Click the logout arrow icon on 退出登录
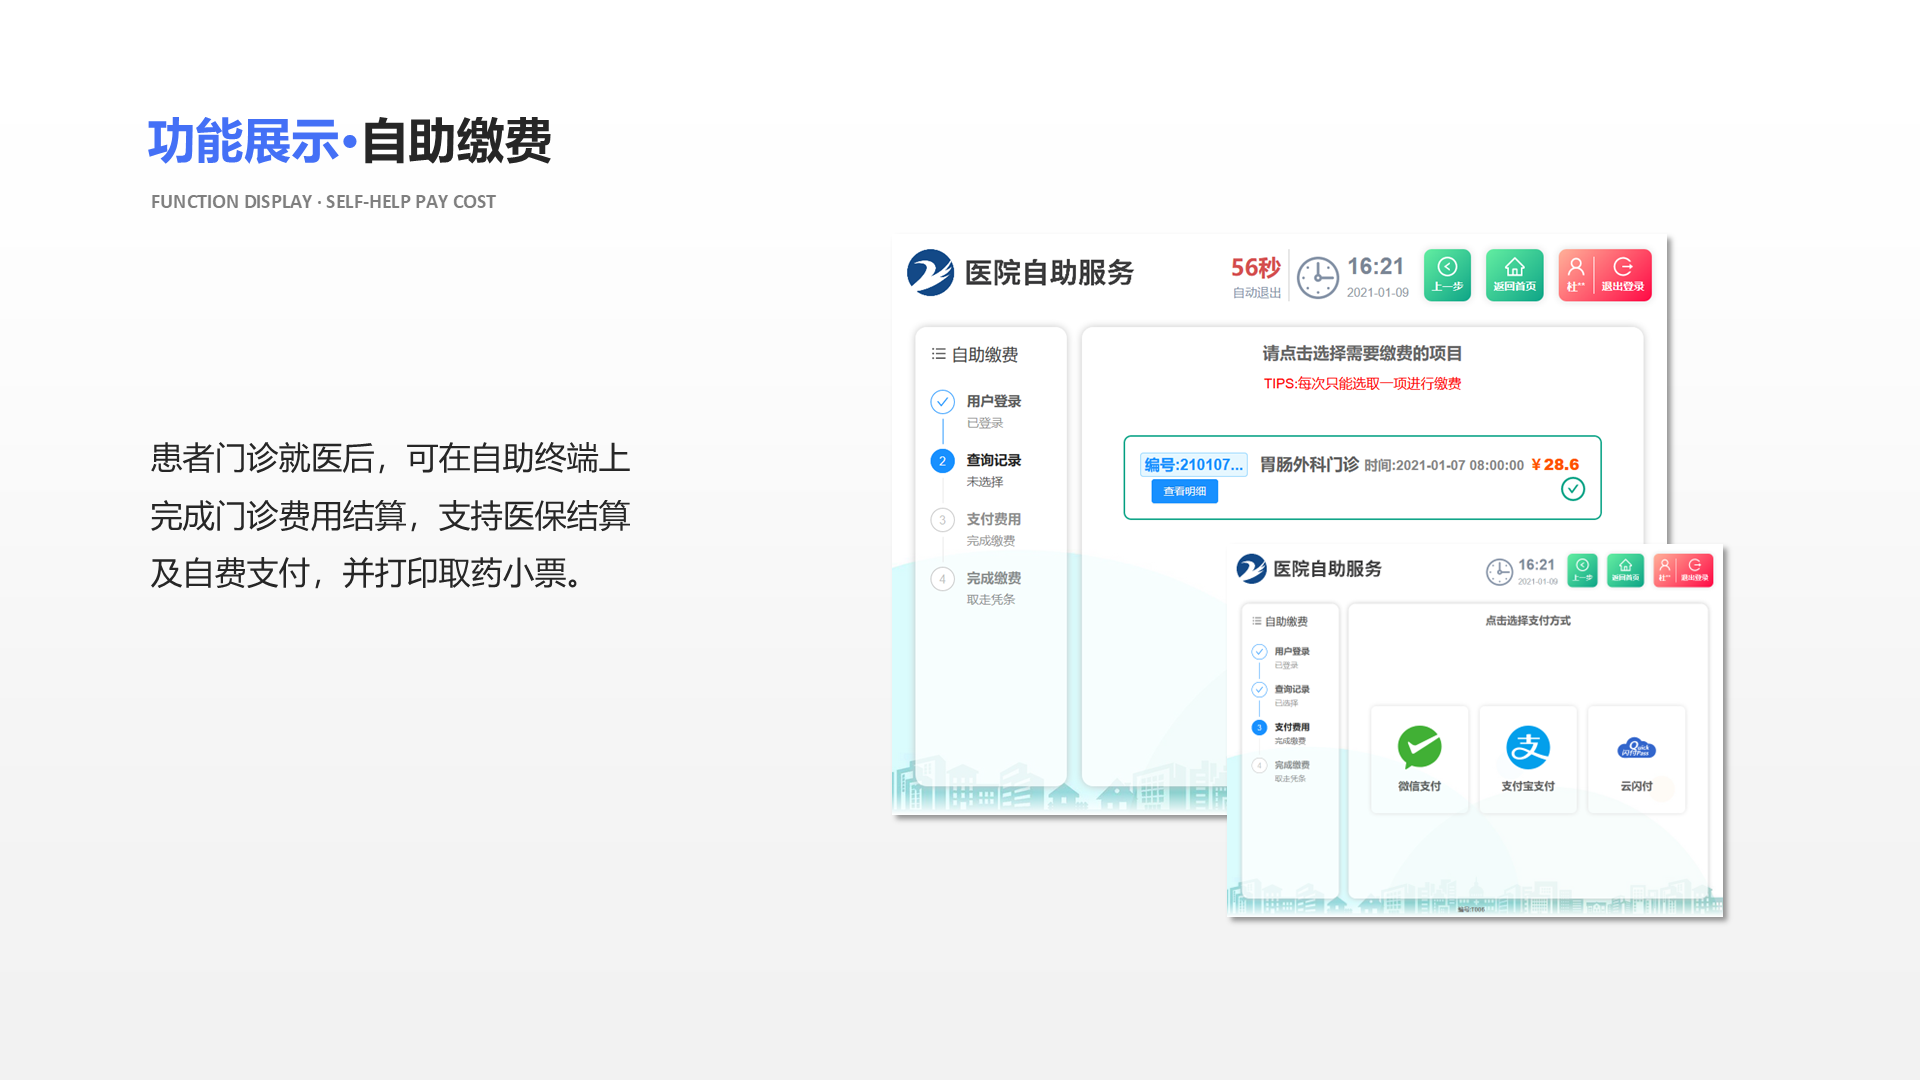The image size is (1920, 1080). (x=1622, y=267)
